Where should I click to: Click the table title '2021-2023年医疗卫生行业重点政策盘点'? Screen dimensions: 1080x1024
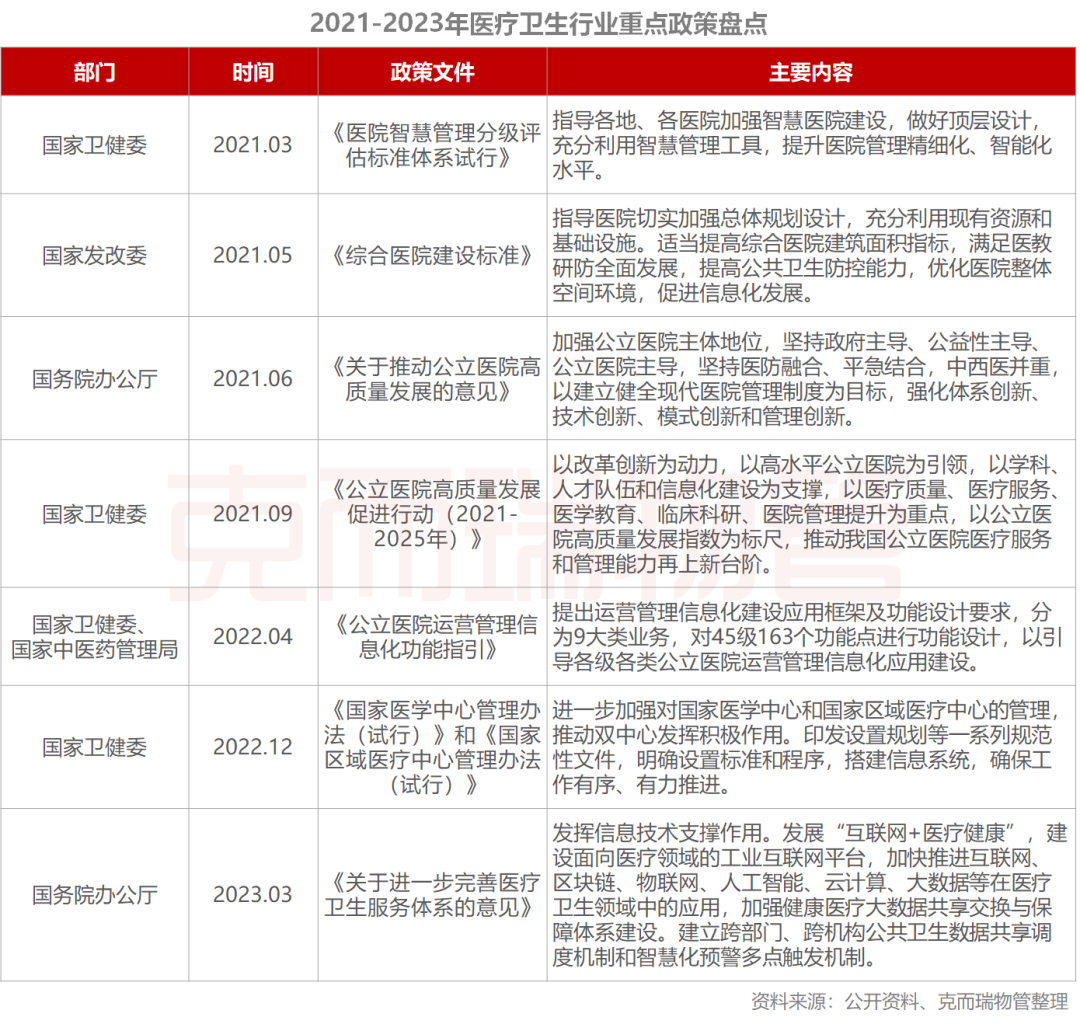click(x=538, y=23)
